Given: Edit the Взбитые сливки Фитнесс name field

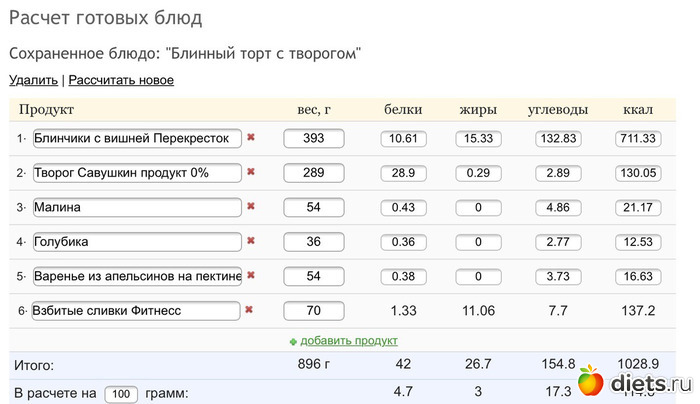Looking at the screenshot, I should click(136, 310).
